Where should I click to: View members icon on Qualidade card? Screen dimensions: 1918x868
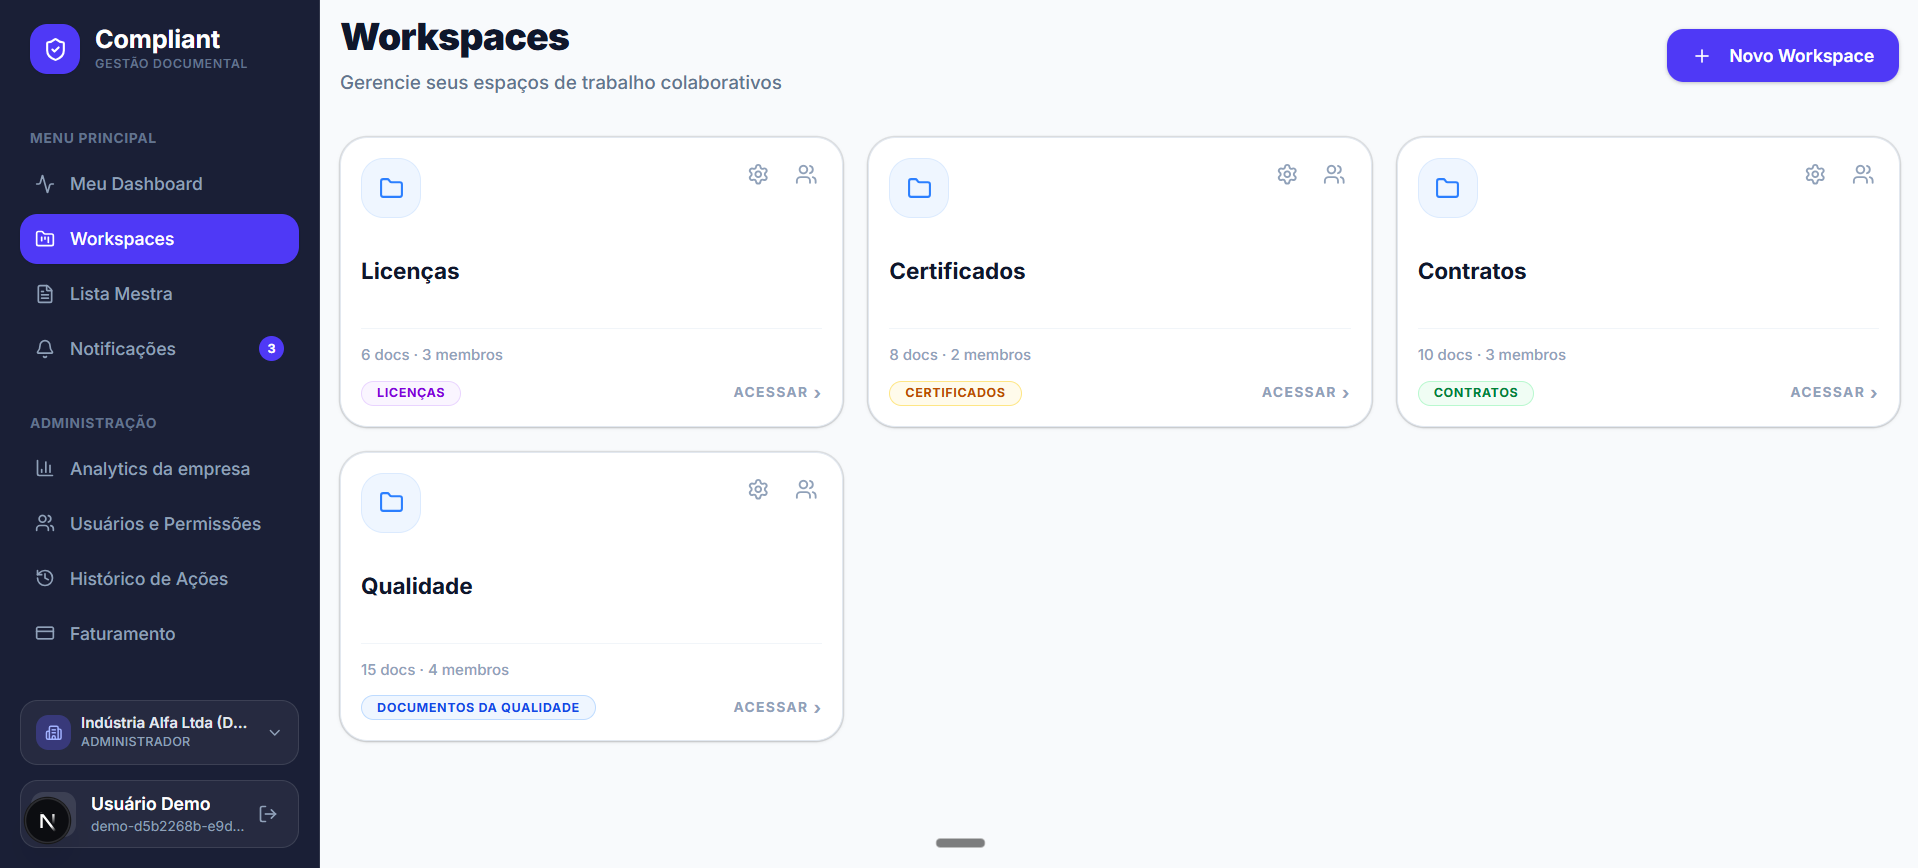(806, 489)
